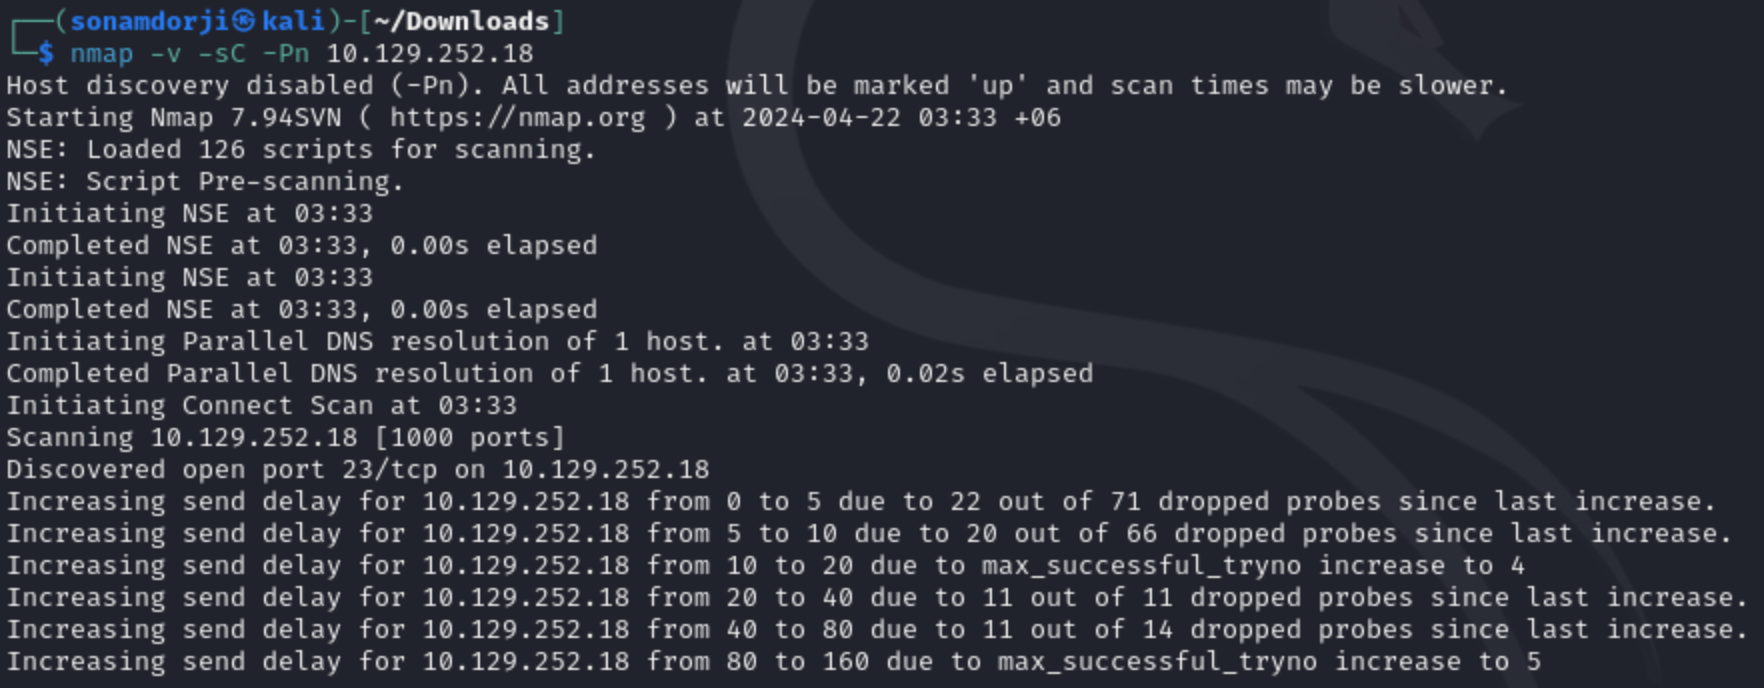The image size is (1764, 688).
Task: Click the 'Completed Parallel DNS resolution' line
Action: tap(549, 373)
